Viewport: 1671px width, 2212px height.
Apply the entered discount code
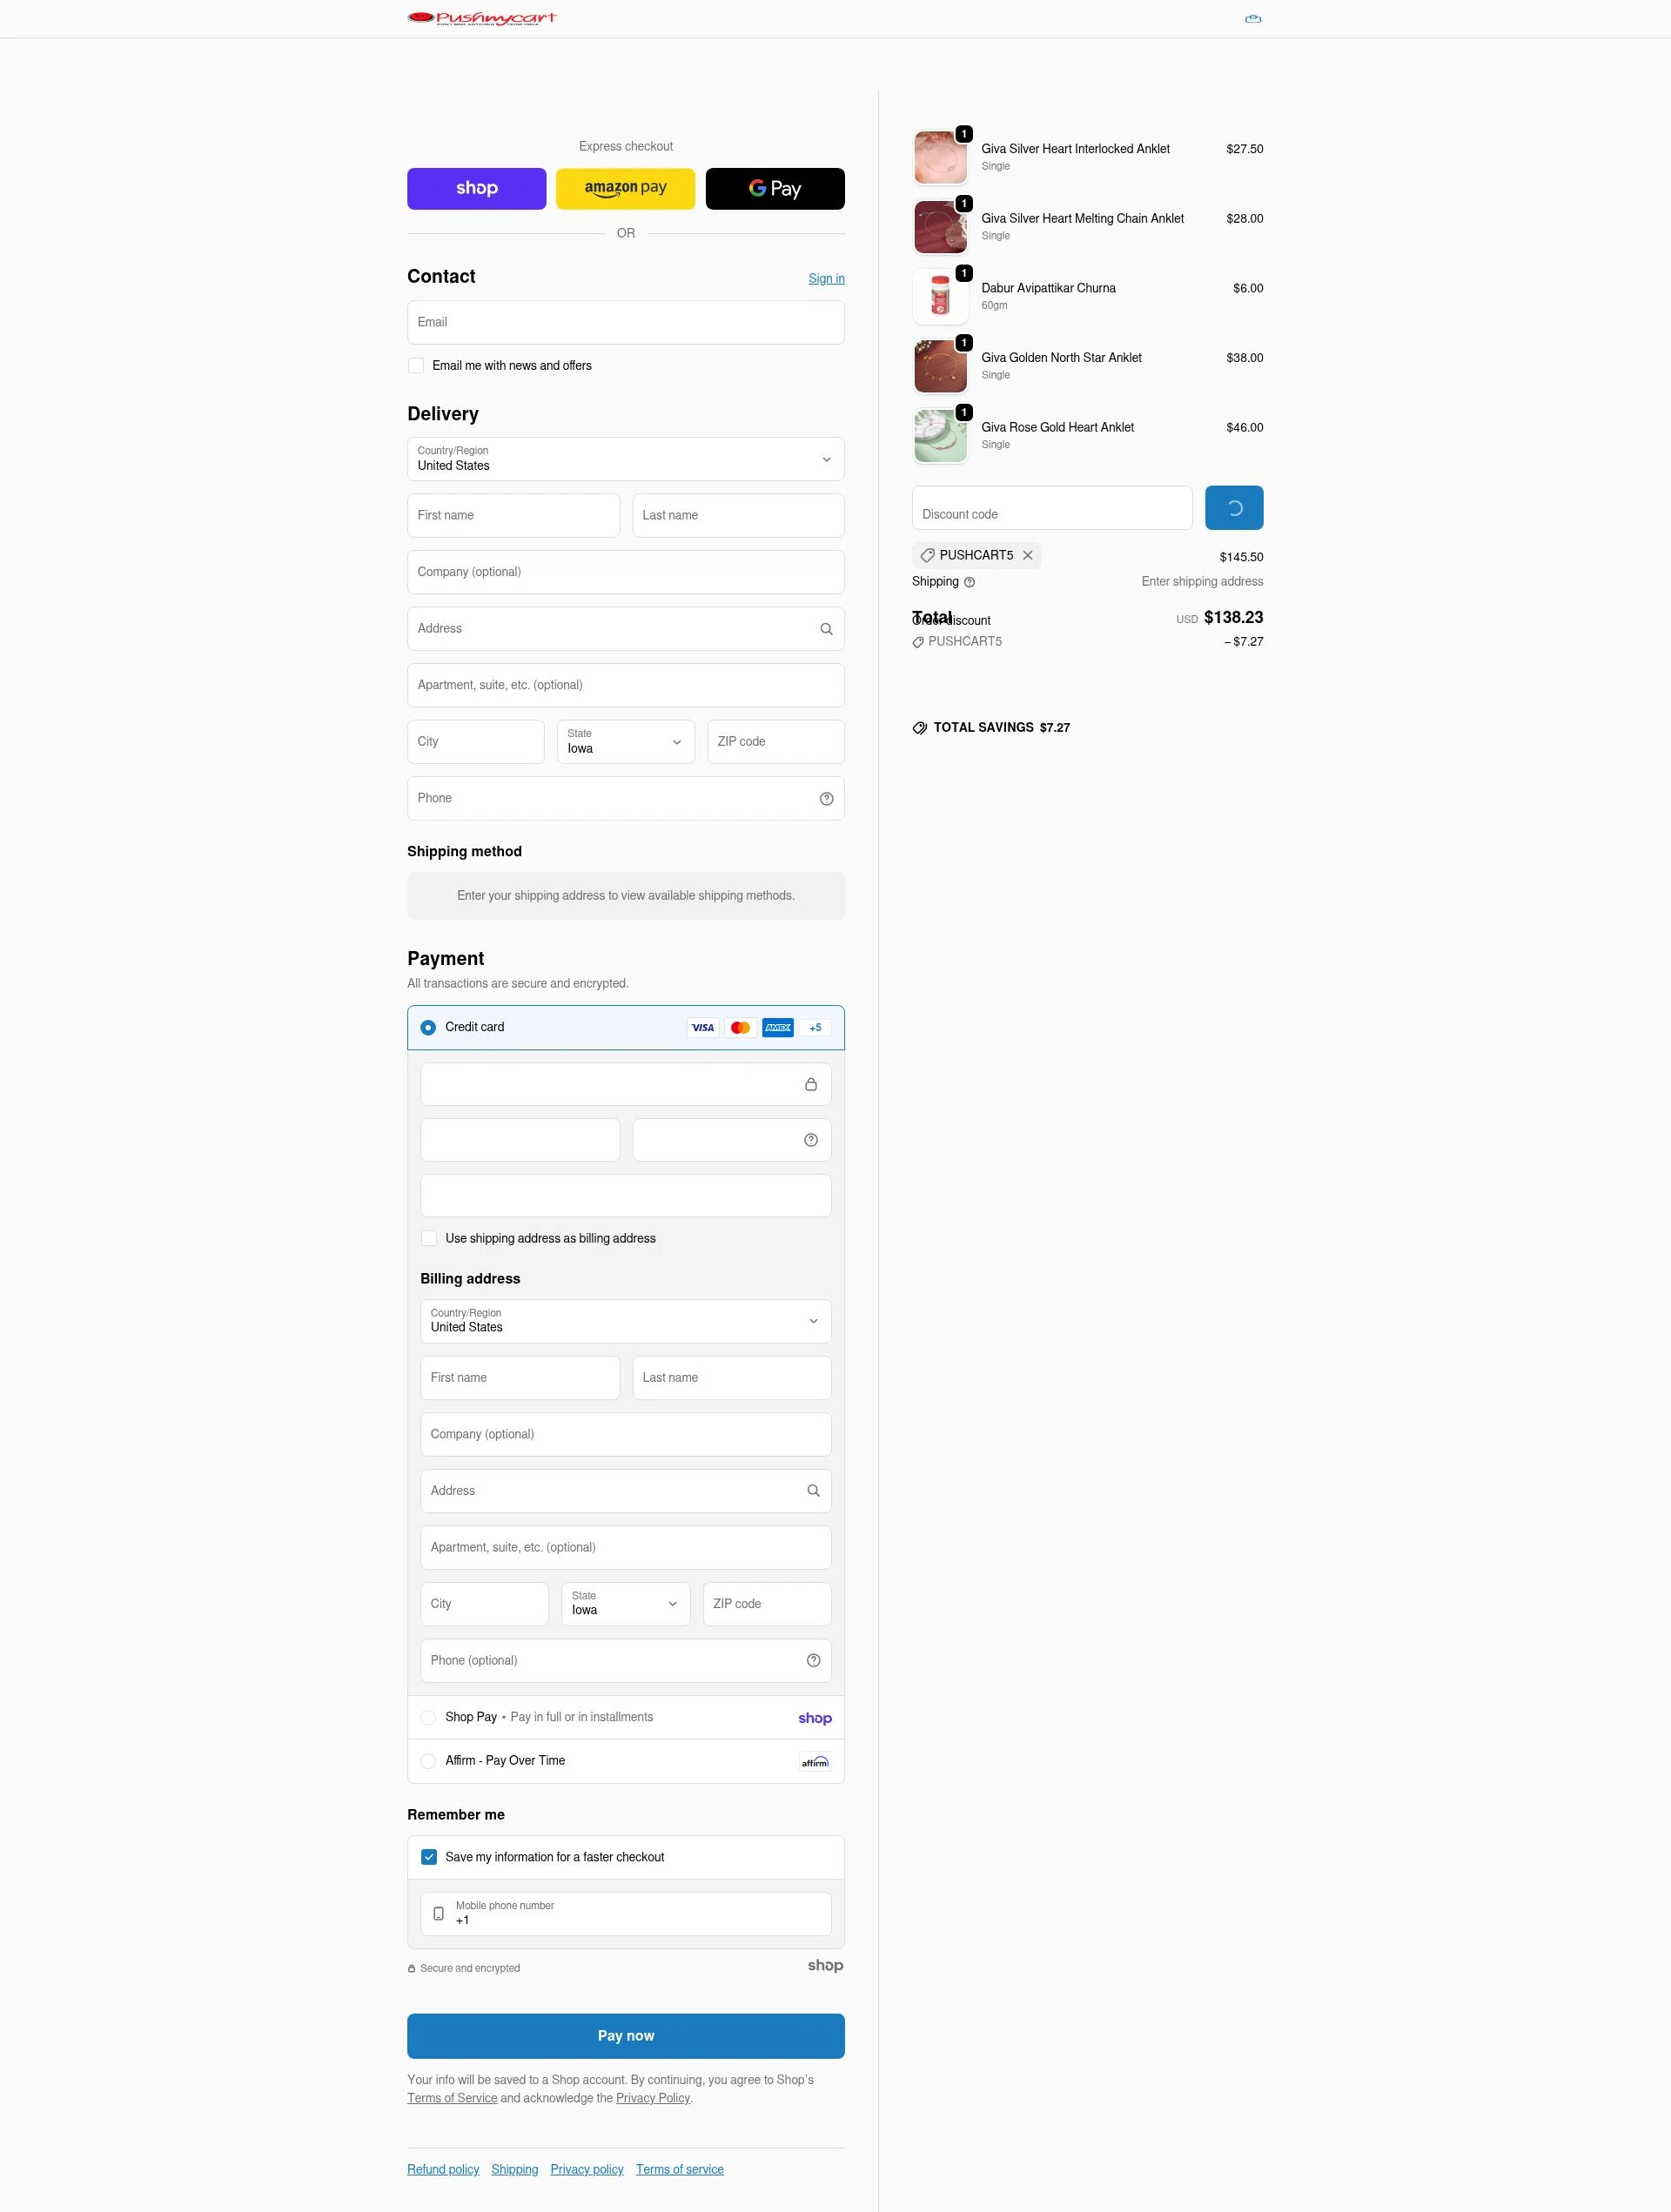[x=1233, y=507]
